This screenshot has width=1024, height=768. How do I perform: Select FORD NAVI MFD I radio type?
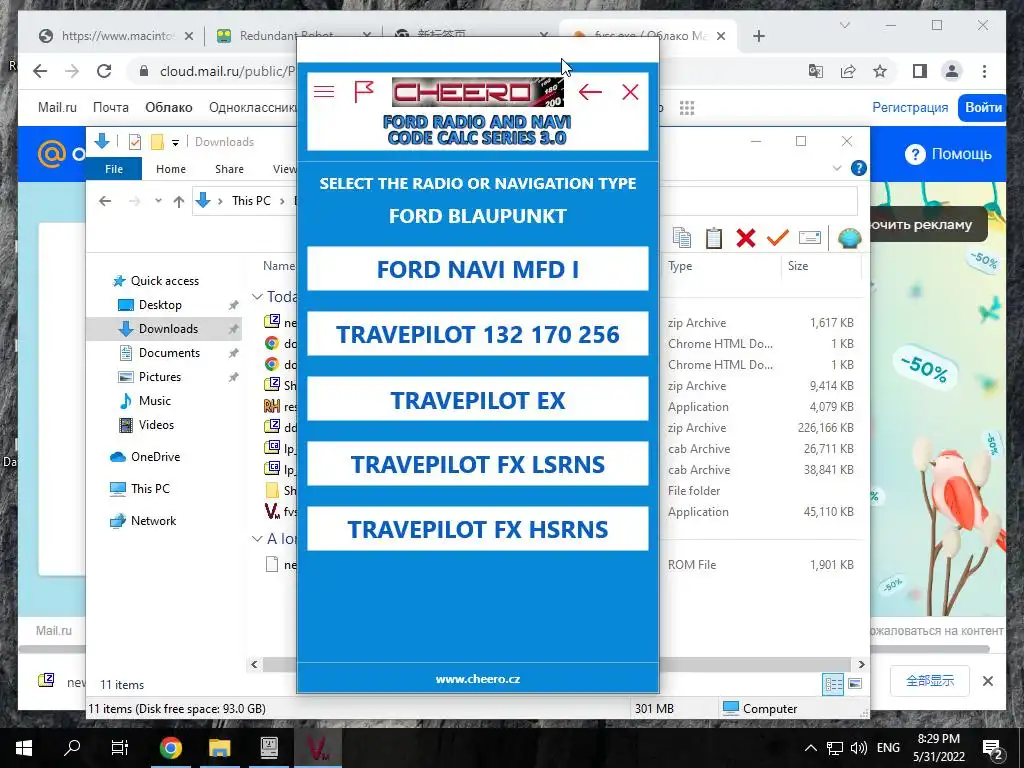point(477,269)
